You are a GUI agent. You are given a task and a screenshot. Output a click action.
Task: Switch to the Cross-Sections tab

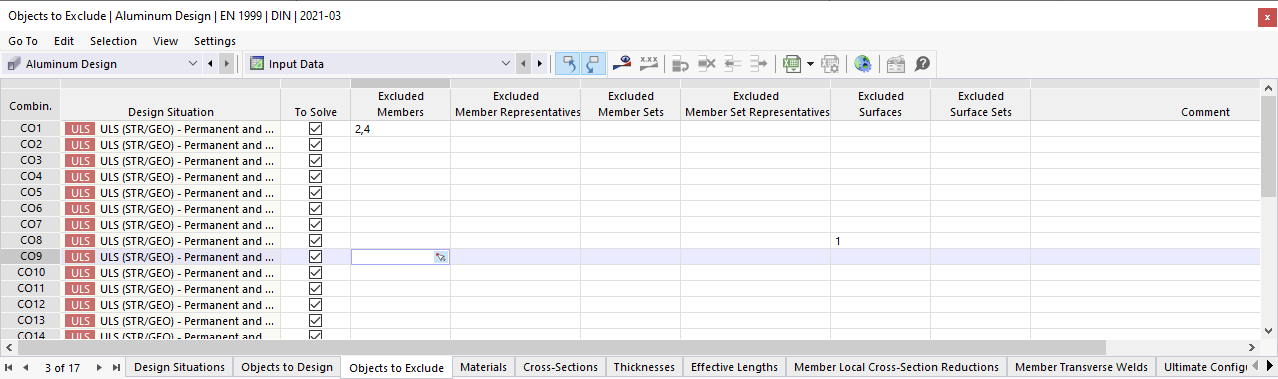pos(560,367)
